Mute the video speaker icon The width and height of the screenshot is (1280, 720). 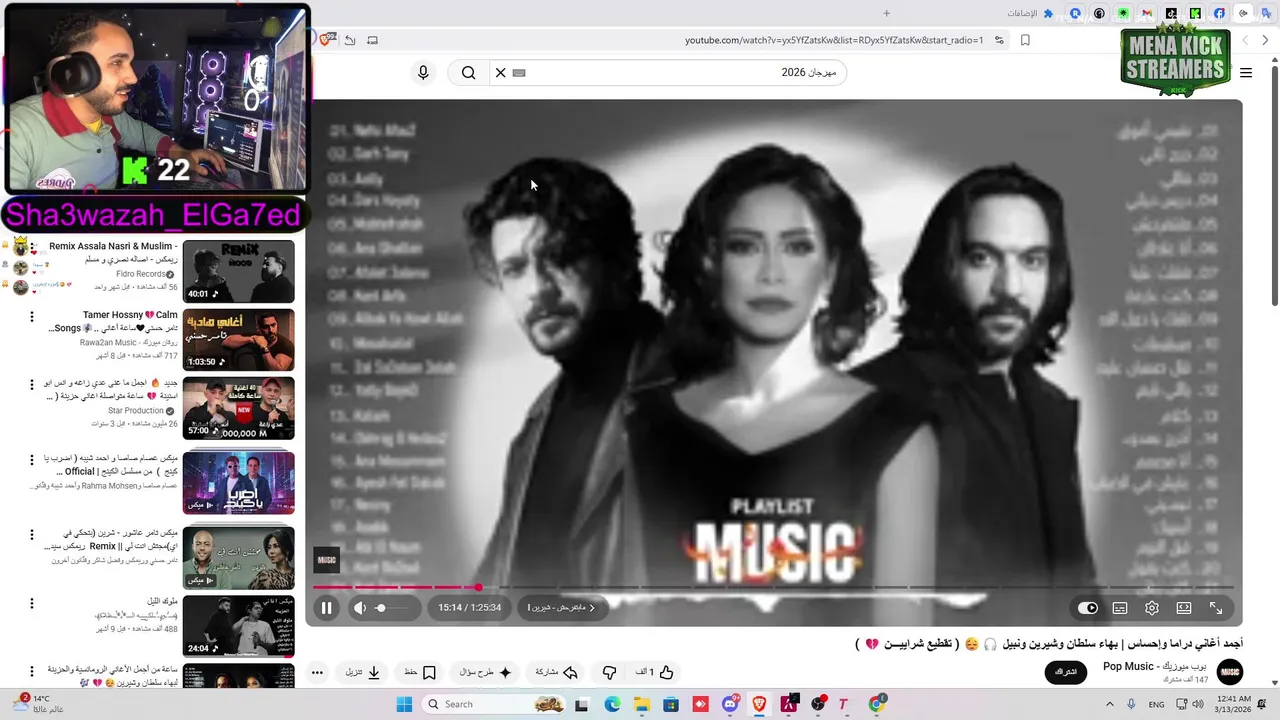click(360, 608)
